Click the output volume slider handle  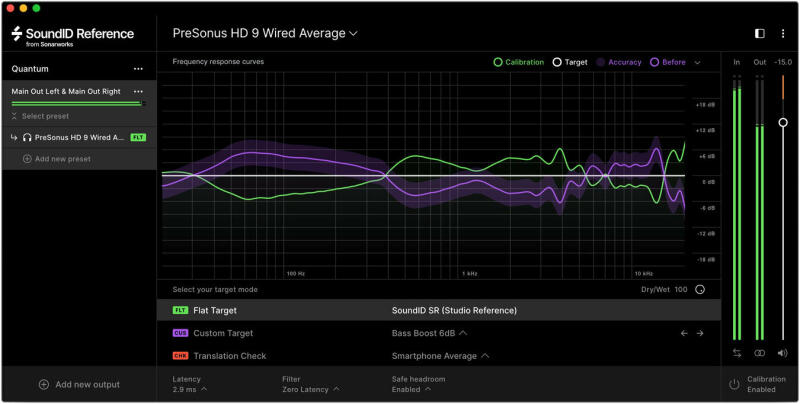[783, 122]
